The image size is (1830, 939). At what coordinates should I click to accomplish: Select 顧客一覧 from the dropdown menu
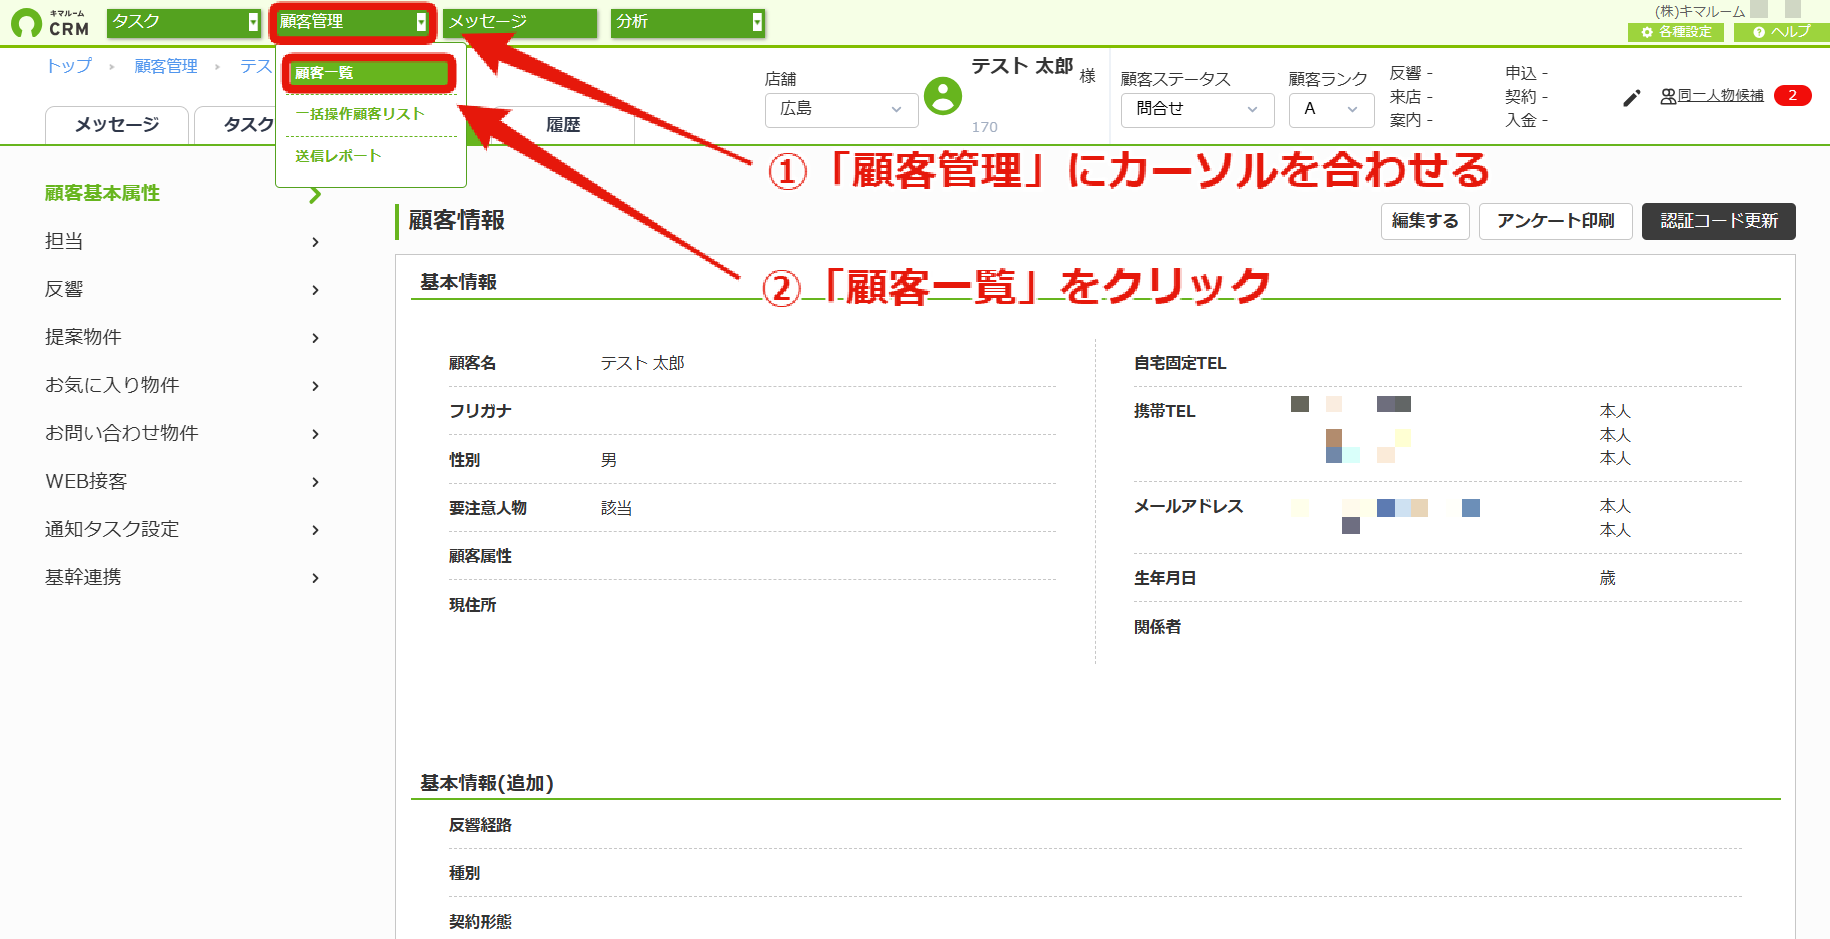[x=369, y=73]
